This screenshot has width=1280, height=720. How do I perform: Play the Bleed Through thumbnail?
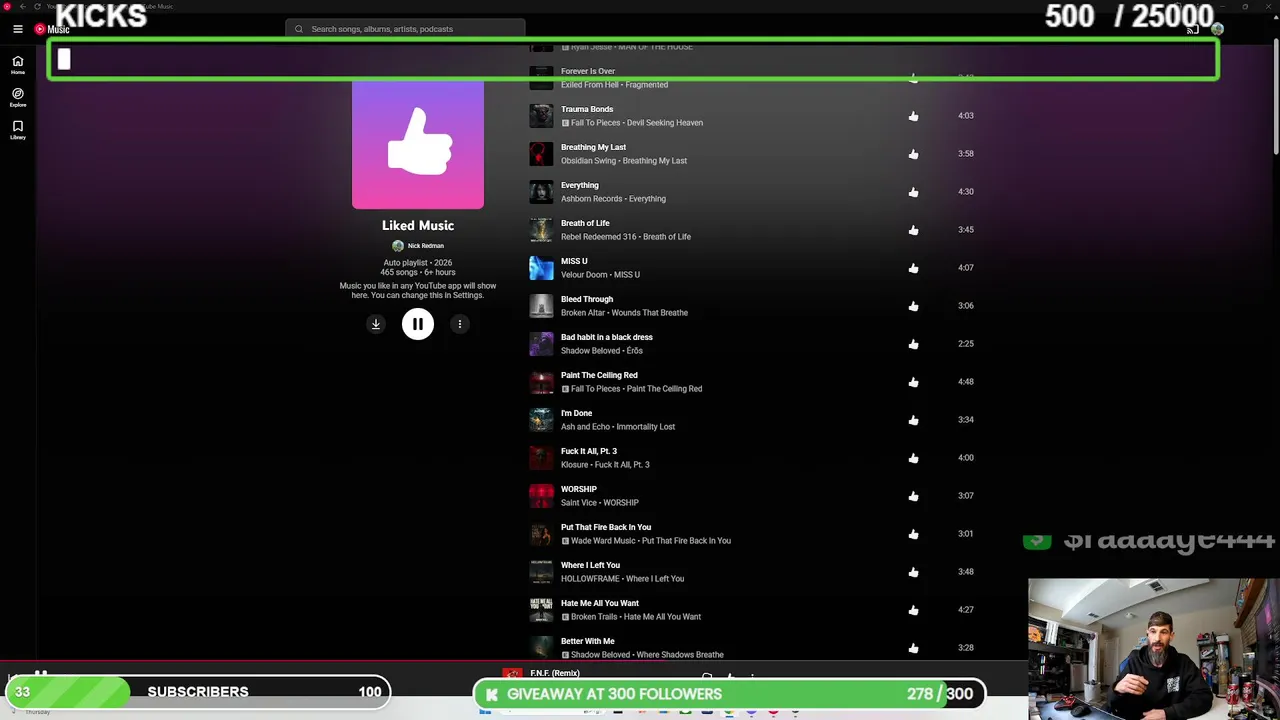point(541,306)
